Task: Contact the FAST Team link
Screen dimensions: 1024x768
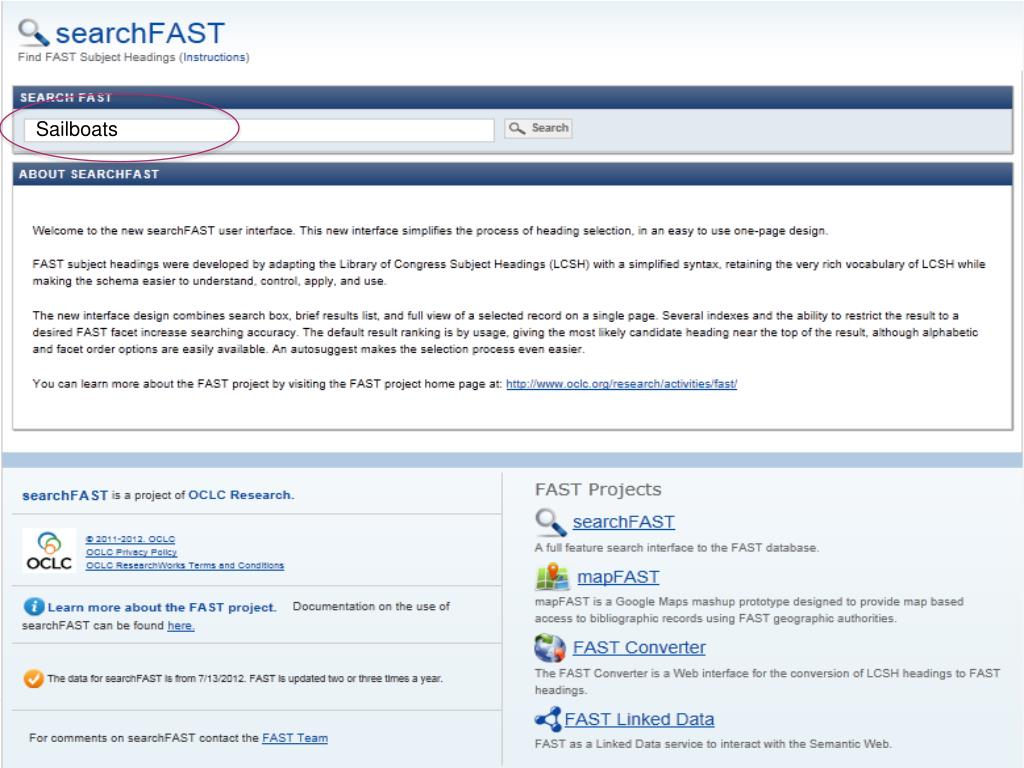Action: [295, 738]
